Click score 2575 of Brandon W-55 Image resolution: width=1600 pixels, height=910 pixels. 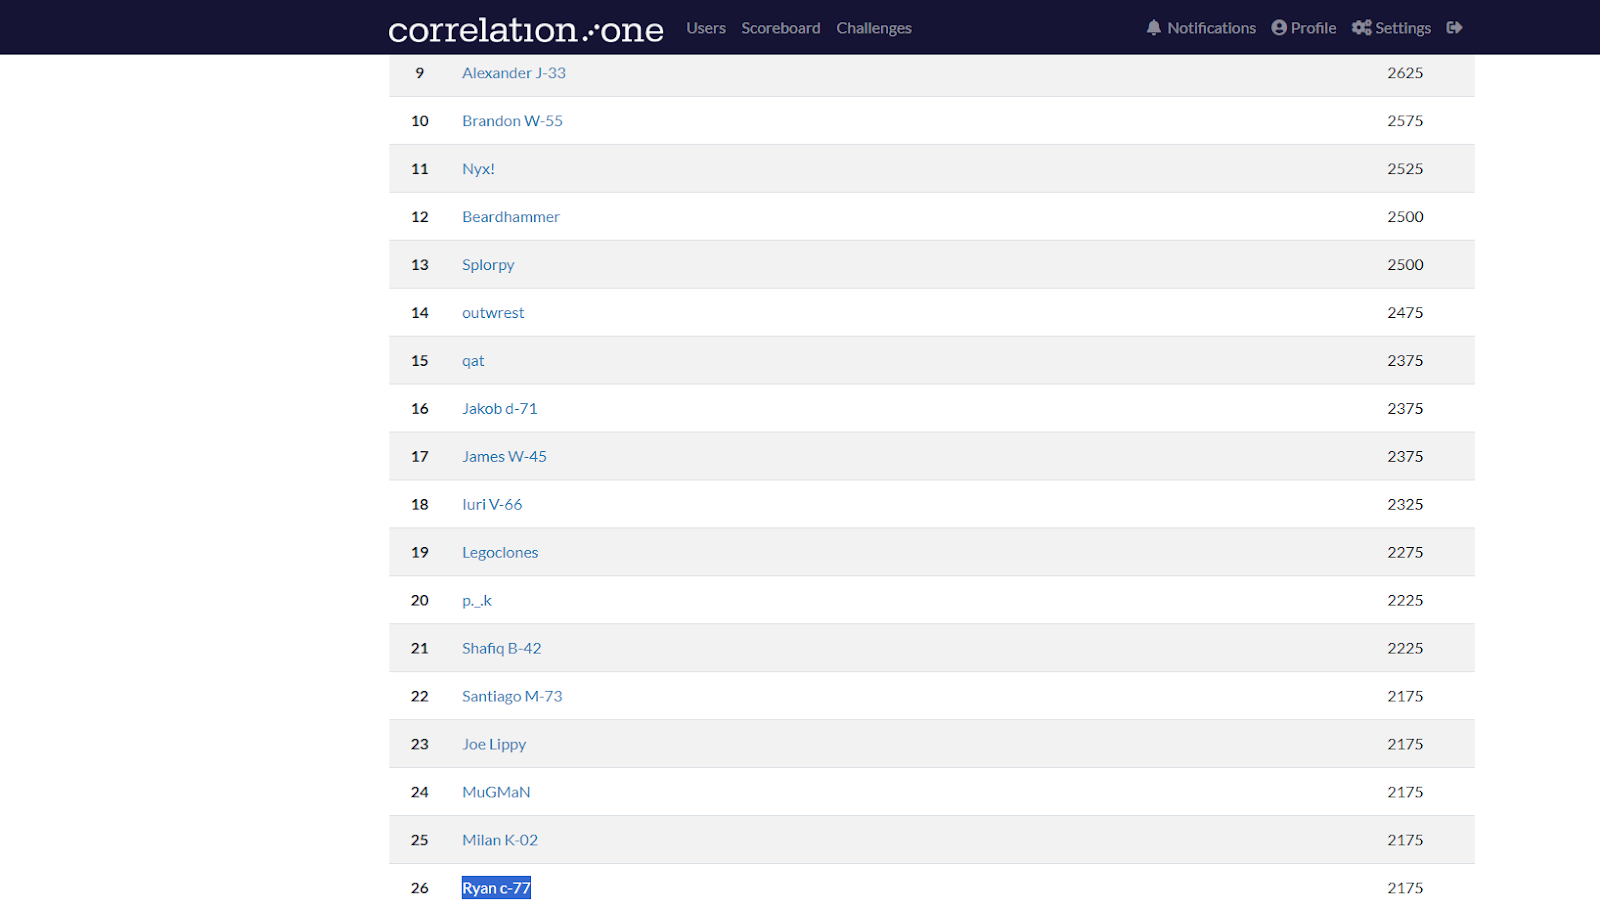(x=1405, y=121)
